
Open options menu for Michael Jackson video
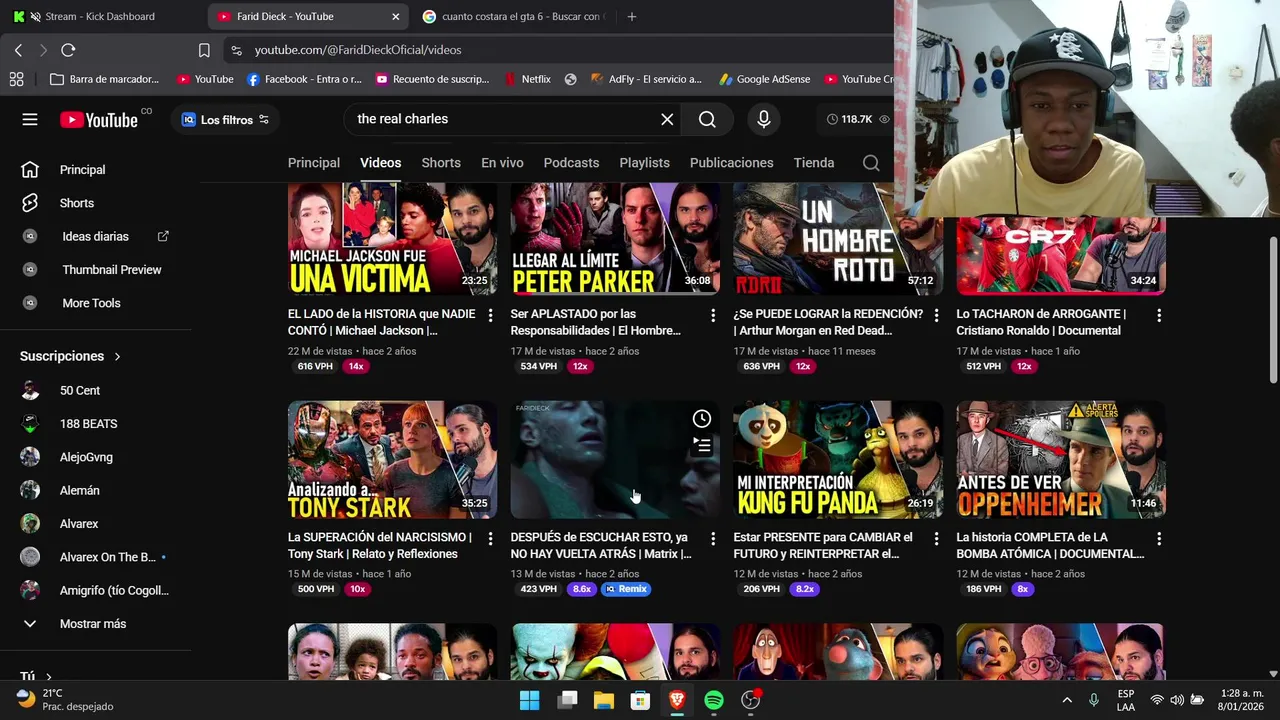pyautogui.click(x=490, y=316)
